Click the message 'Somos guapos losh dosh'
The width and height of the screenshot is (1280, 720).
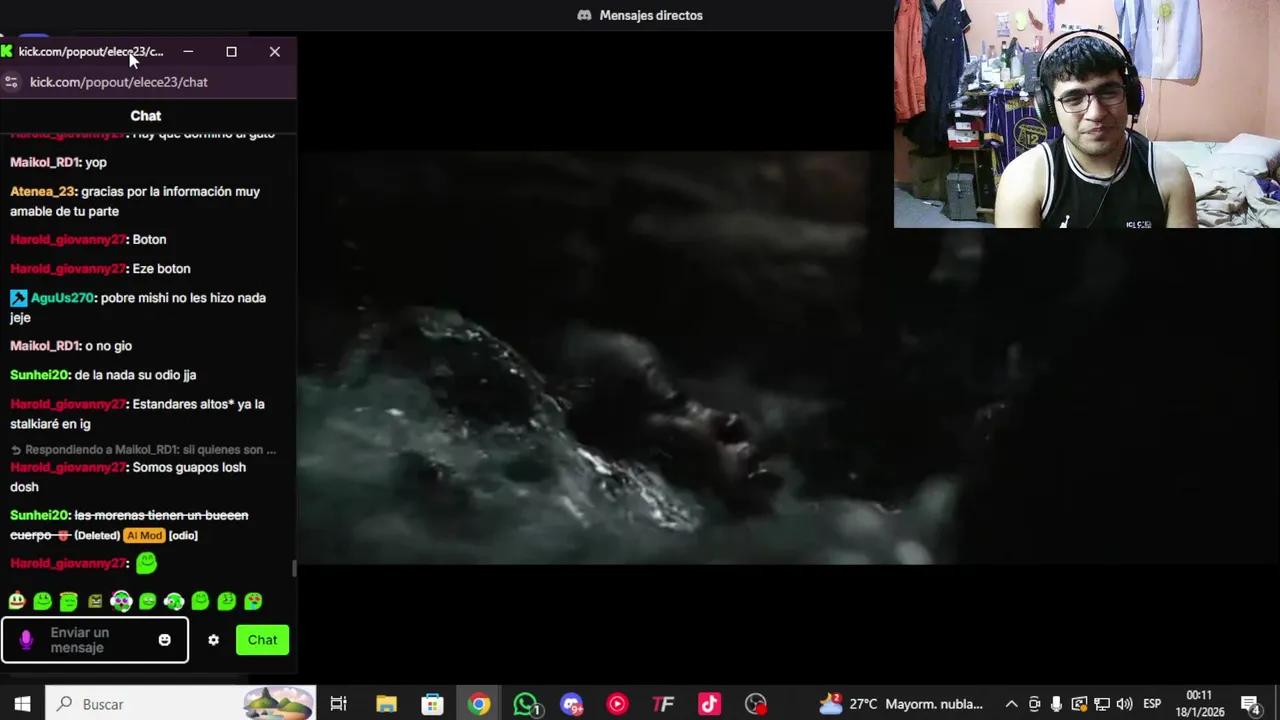tap(128, 477)
